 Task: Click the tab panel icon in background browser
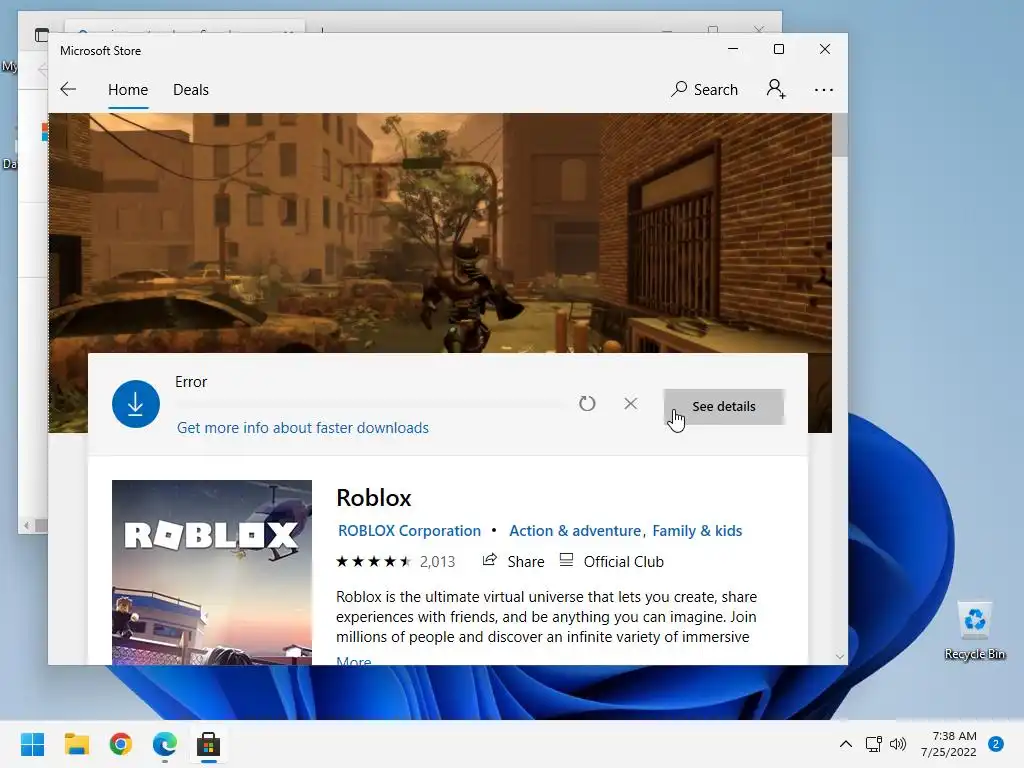coord(42,35)
